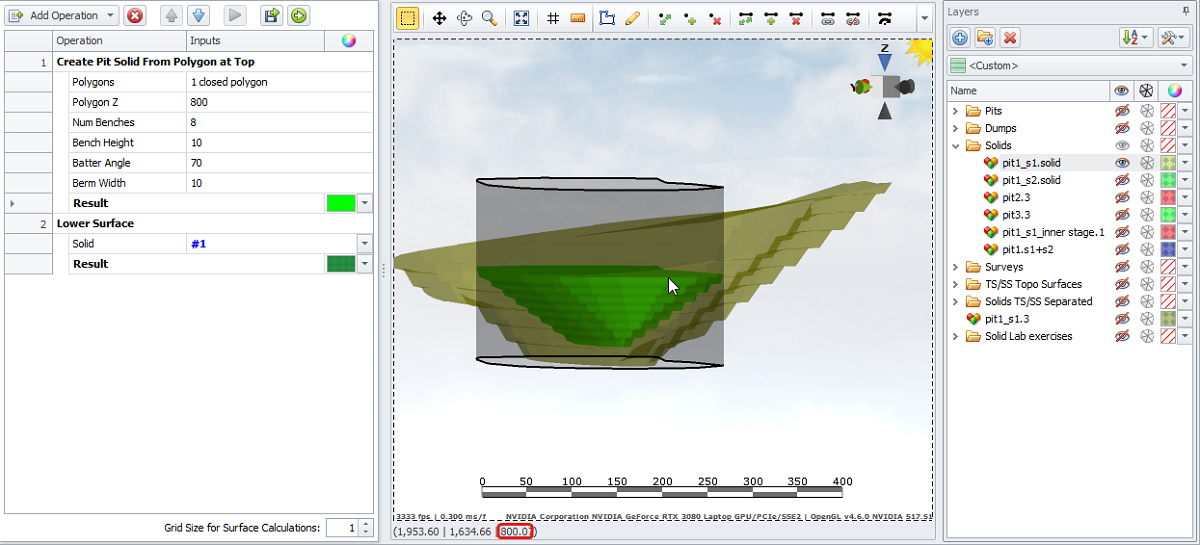Expand the Dumps folder
This screenshot has height=545, width=1200.
pyautogui.click(x=955, y=128)
